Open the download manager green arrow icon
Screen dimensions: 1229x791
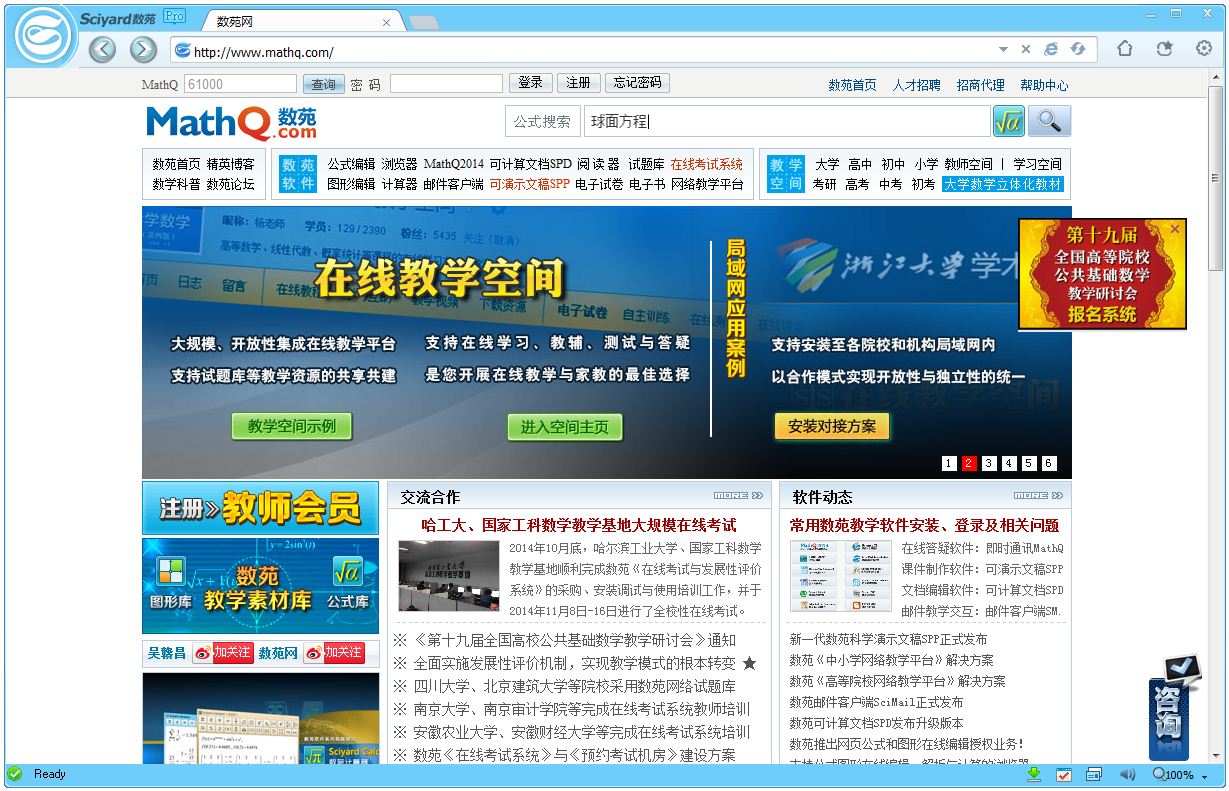1034,775
